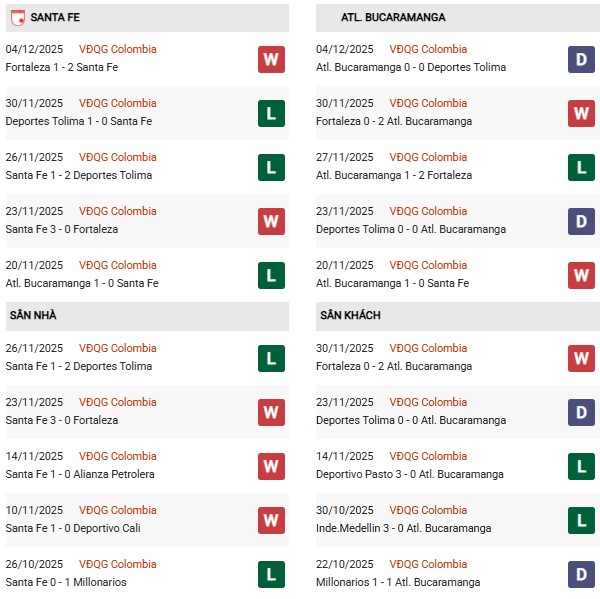Image resolution: width=600 pixels, height=599 pixels.
Task: Click the 26/10/2025 match date
Action: (x=34, y=564)
